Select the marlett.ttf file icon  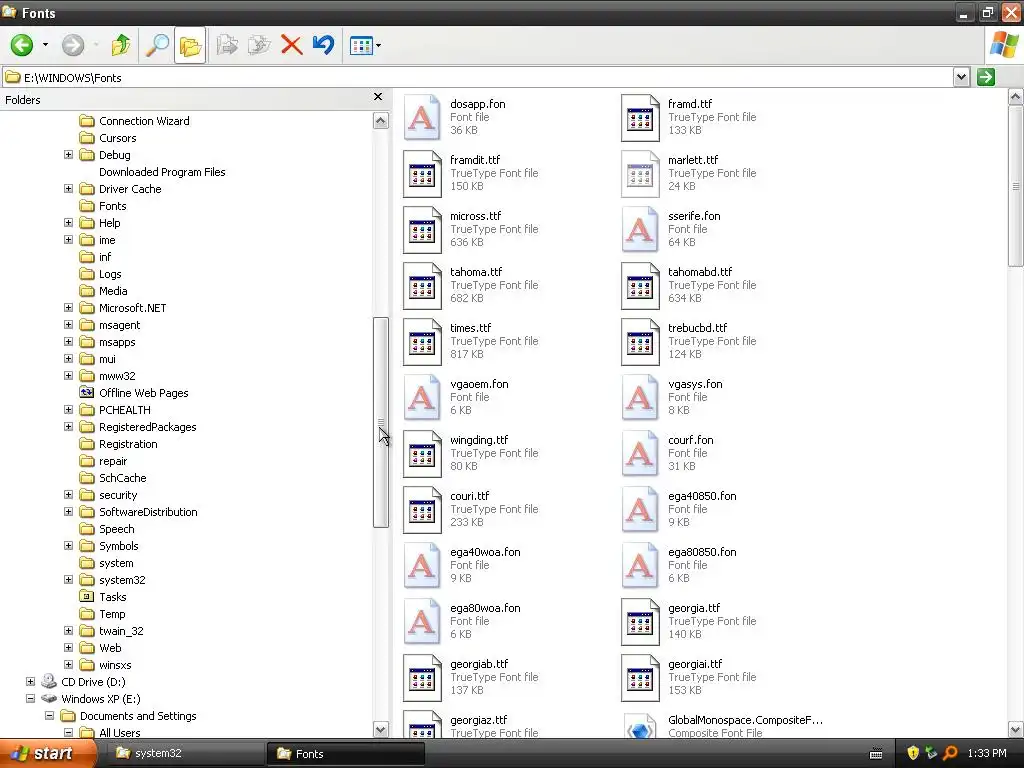pos(640,174)
